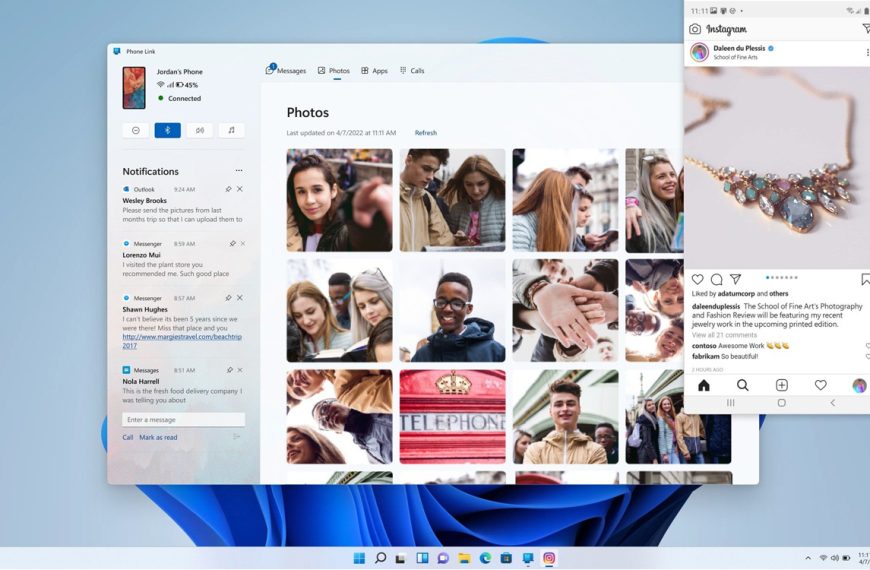The height and width of the screenshot is (570, 870).
Task: Like the Instagram post with heart icon
Action: [x=697, y=279]
